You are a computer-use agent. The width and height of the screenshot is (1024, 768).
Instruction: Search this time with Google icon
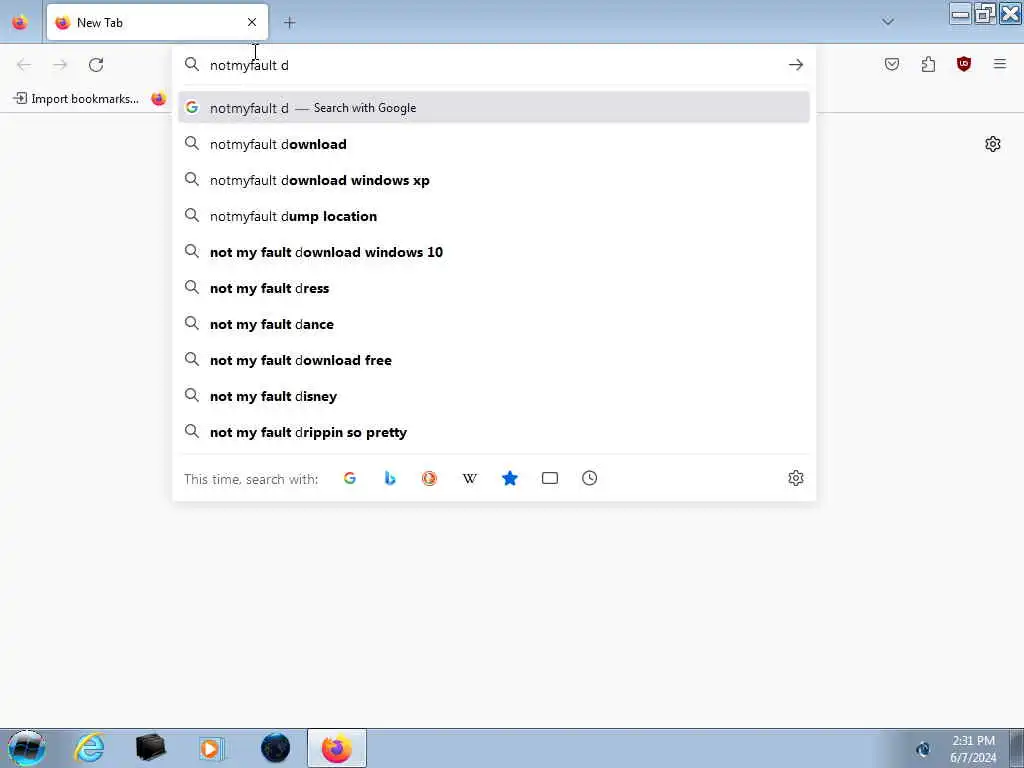pos(349,479)
